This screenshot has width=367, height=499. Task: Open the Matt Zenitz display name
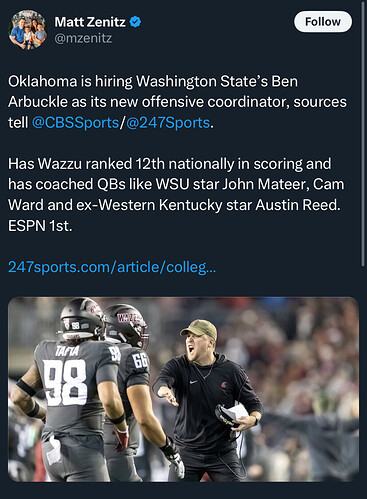coord(90,22)
